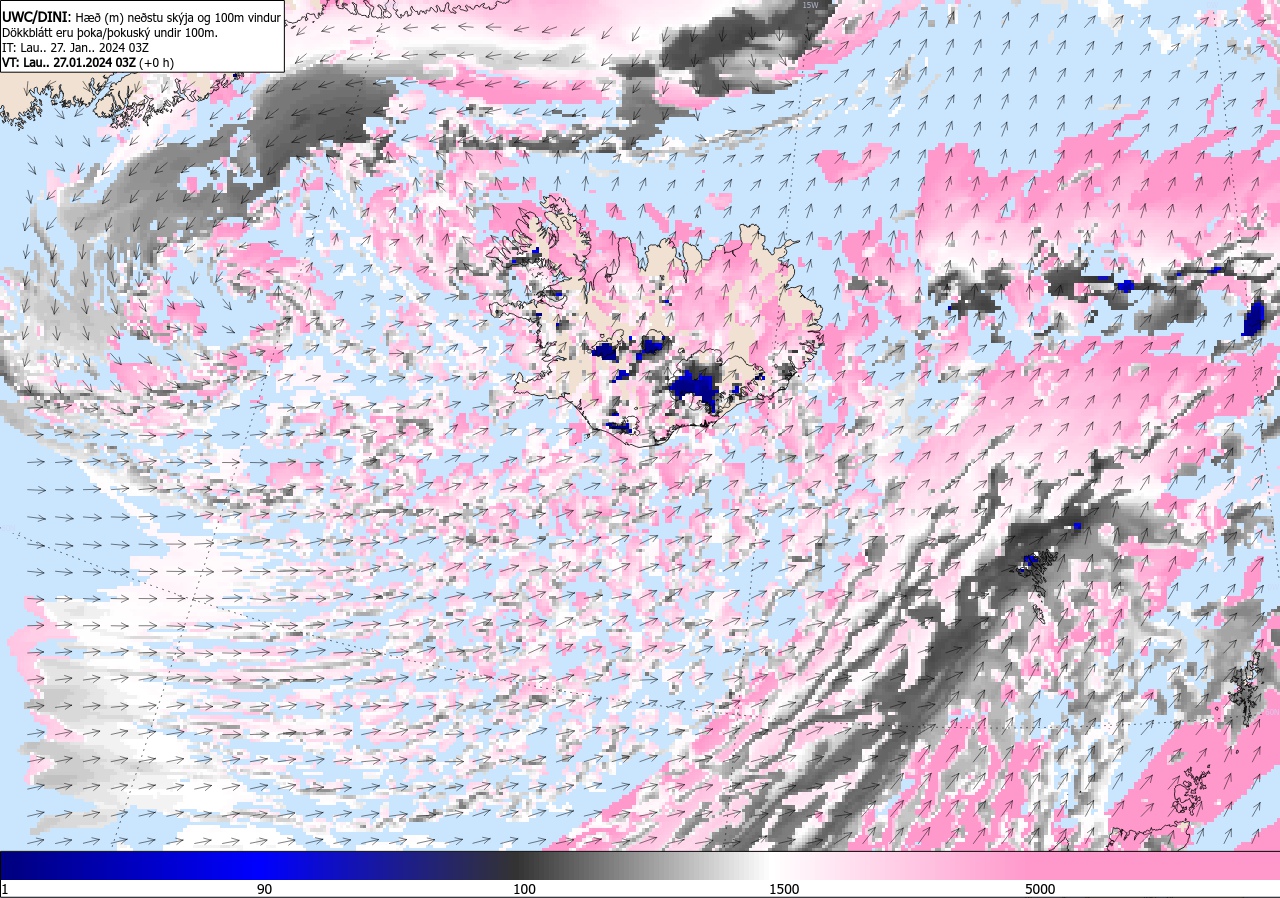This screenshot has height=898, width=1280.
Task: Click the UWC/DINI title text in legend box
Action: pyautogui.click(x=35, y=17)
